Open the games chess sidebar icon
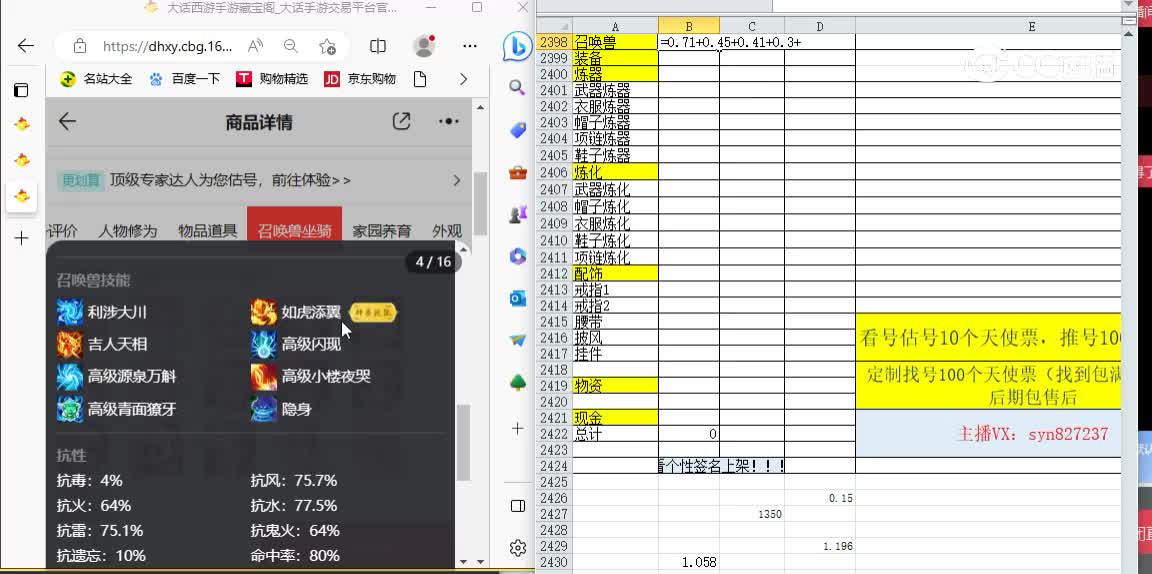 pos(517,215)
